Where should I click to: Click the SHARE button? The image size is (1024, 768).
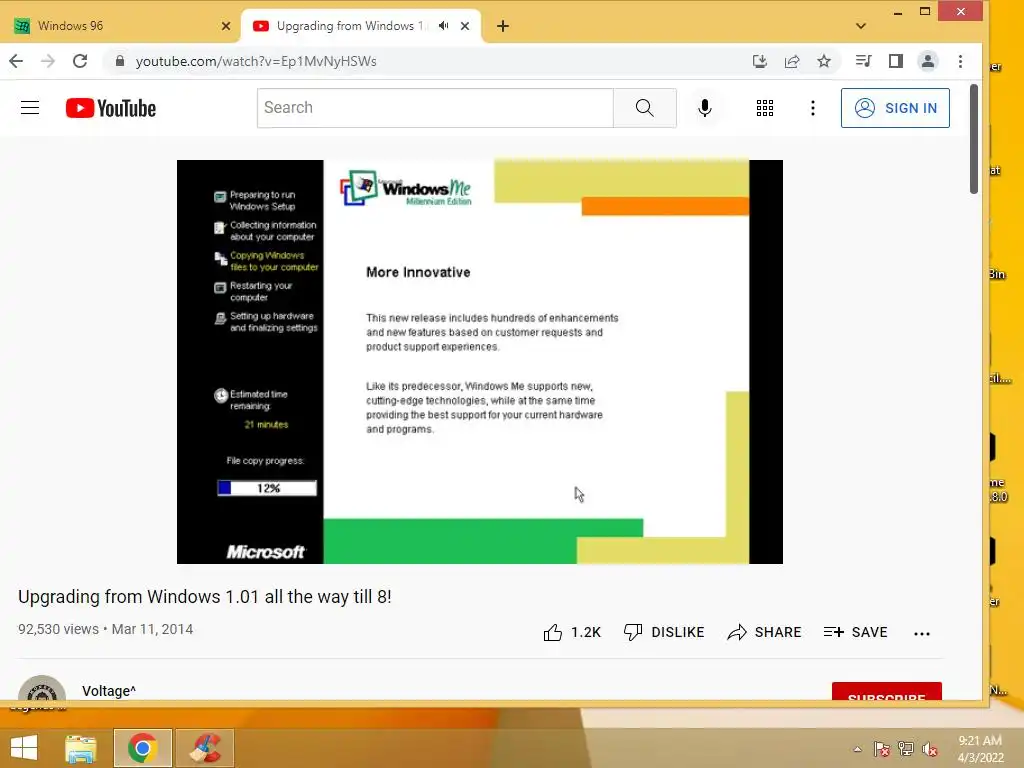tap(764, 632)
